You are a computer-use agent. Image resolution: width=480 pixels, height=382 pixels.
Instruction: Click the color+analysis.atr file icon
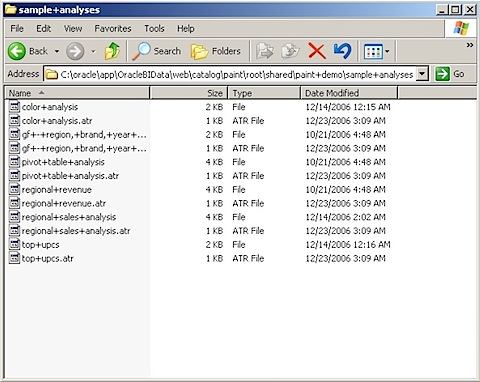pos(14,120)
